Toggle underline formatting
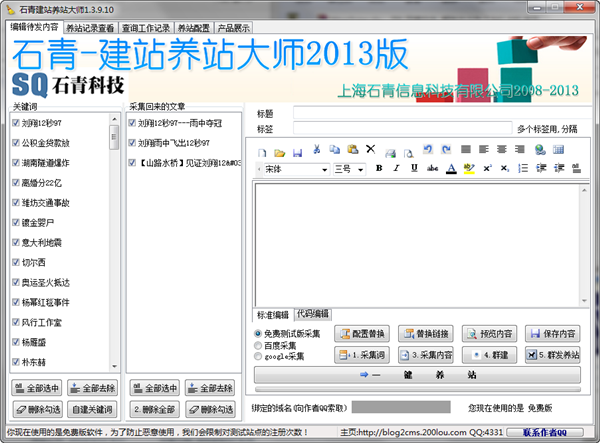Screen dimensions: 600x443 (414, 168)
